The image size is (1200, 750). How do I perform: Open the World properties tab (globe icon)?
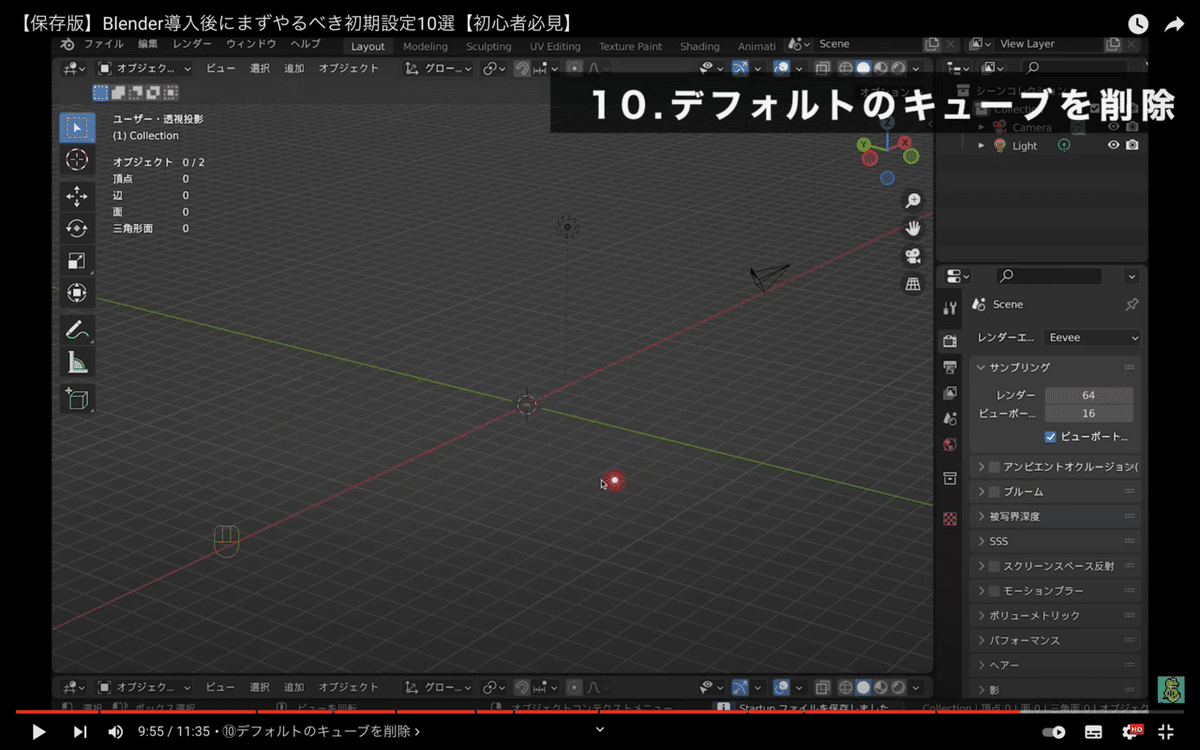pyautogui.click(x=950, y=444)
